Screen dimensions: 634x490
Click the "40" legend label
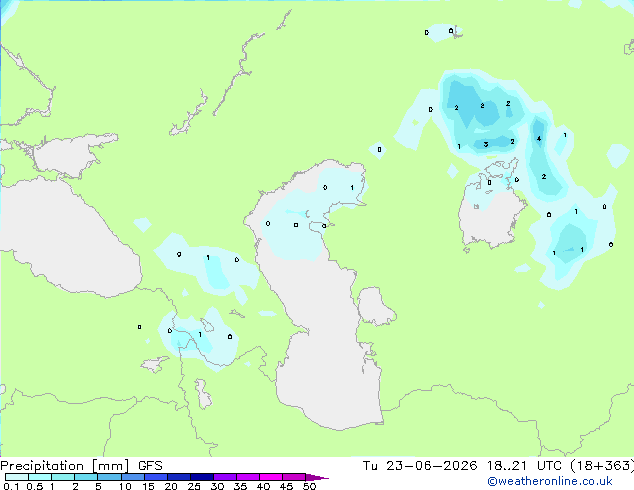click(263, 486)
